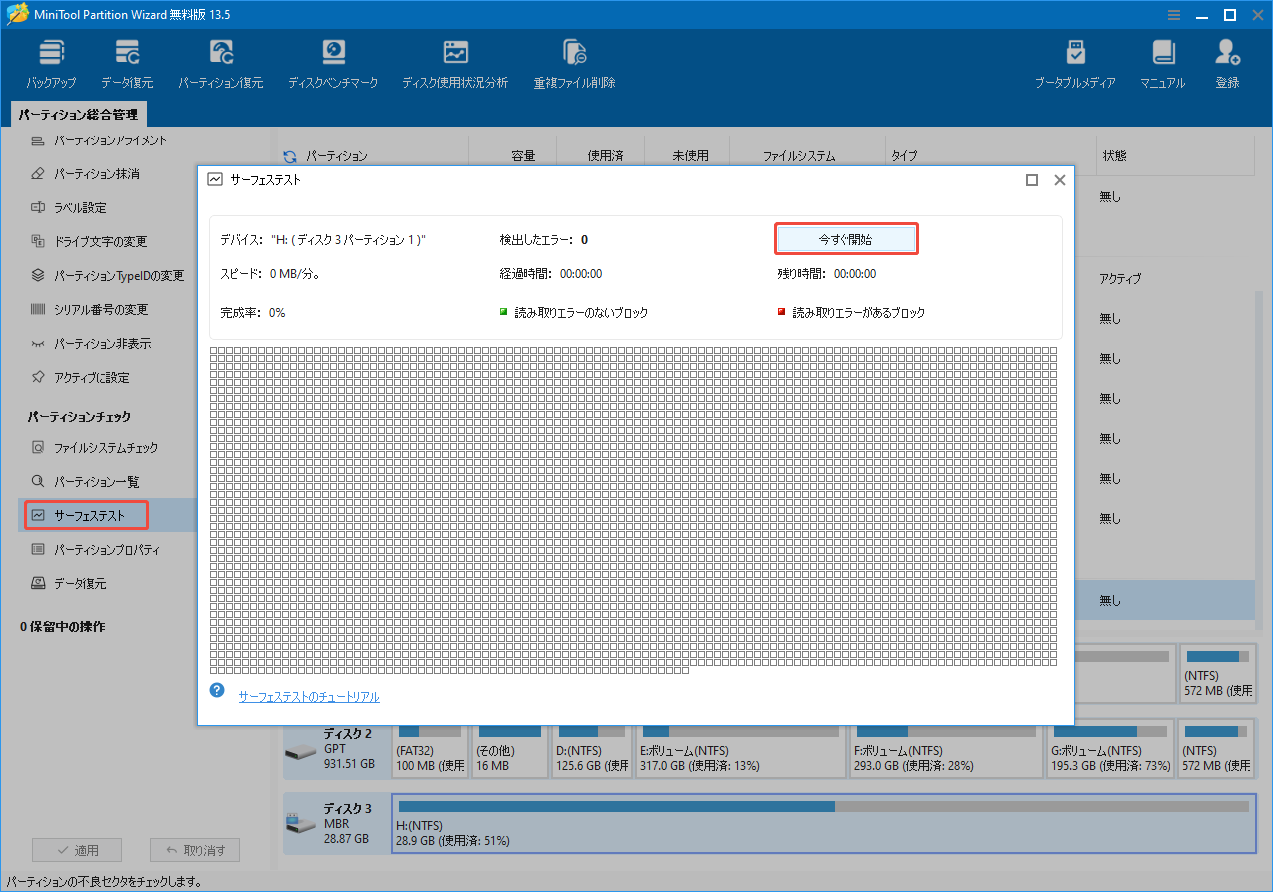Click the 適用 apply button
The image size is (1273, 892).
pyautogui.click(x=77, y=849)
